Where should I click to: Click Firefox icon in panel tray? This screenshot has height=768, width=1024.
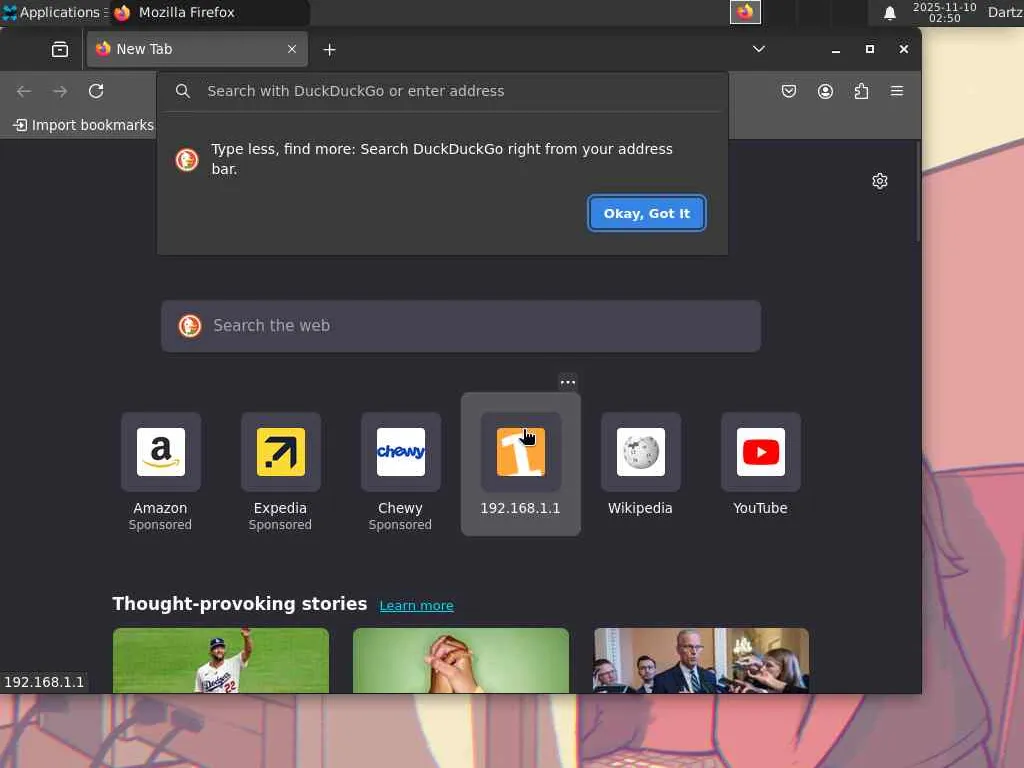click(x=745, y=12)
